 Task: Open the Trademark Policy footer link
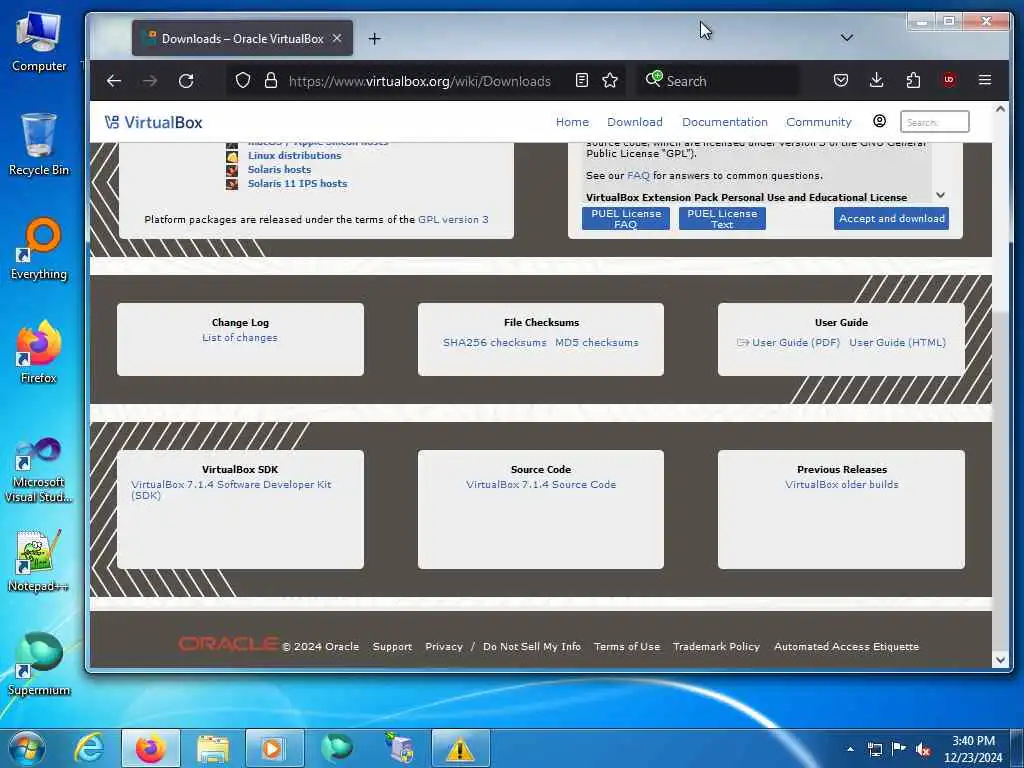point(716,647)
